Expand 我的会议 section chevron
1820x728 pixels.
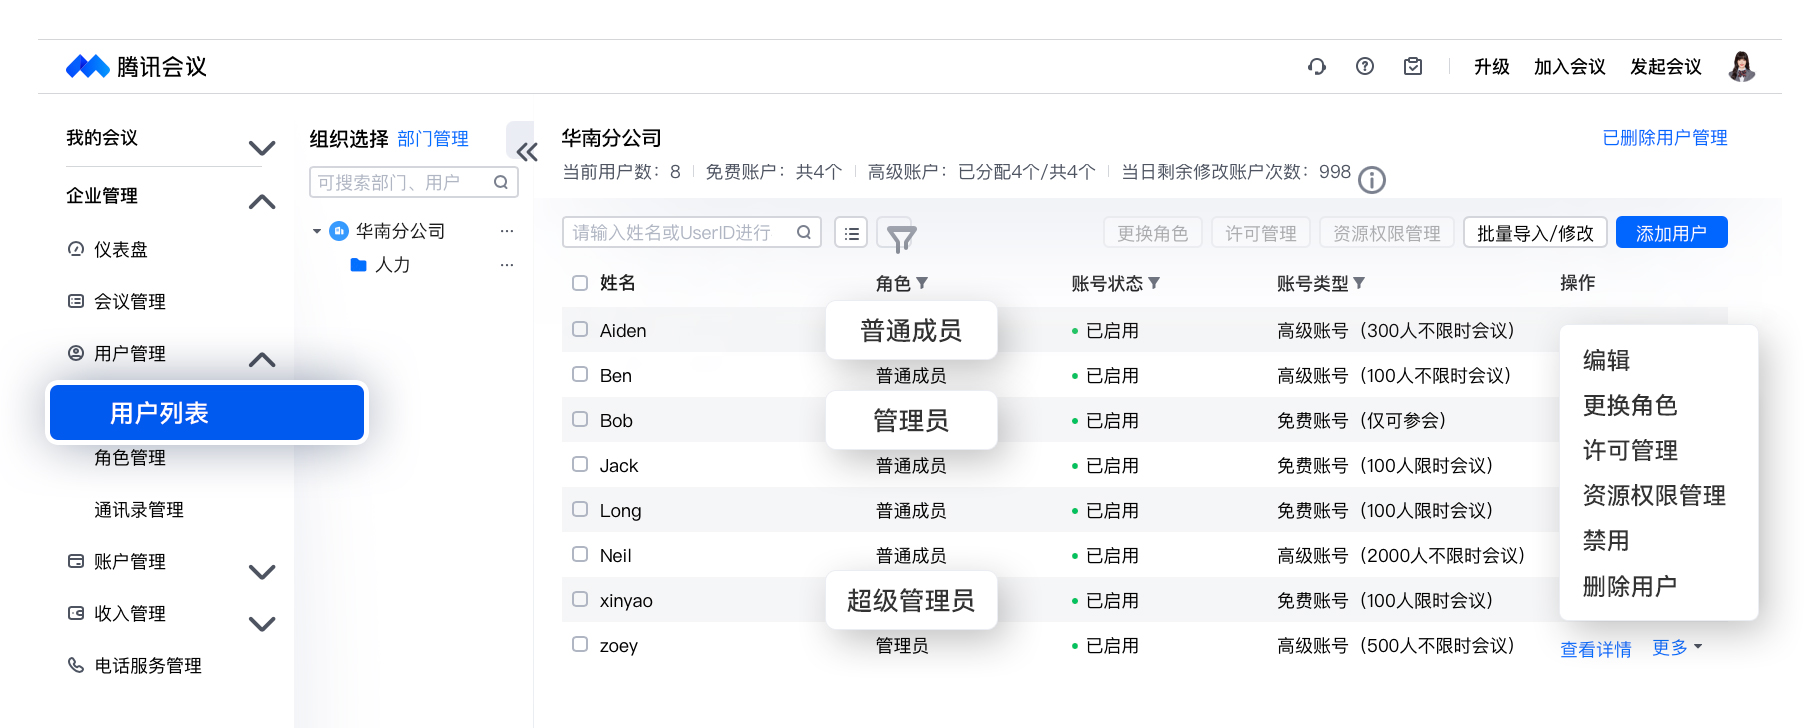[262, 148]
